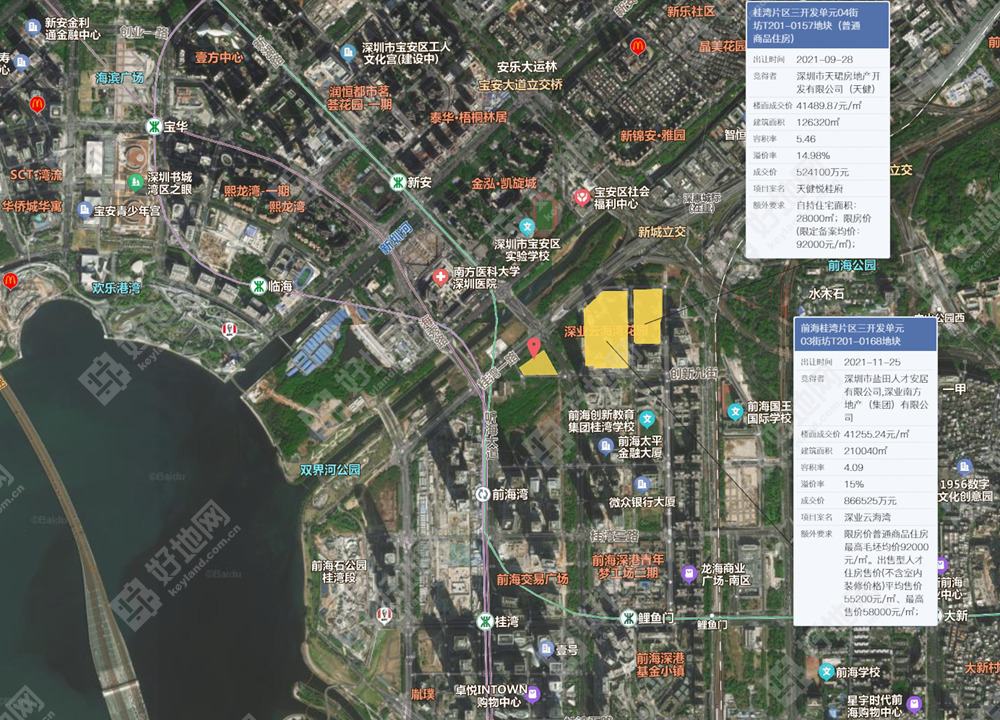This screenshot has width=1000, height=720.
Task: Click the 宝安青少年宫 building icon
Action: pos(84,210)
